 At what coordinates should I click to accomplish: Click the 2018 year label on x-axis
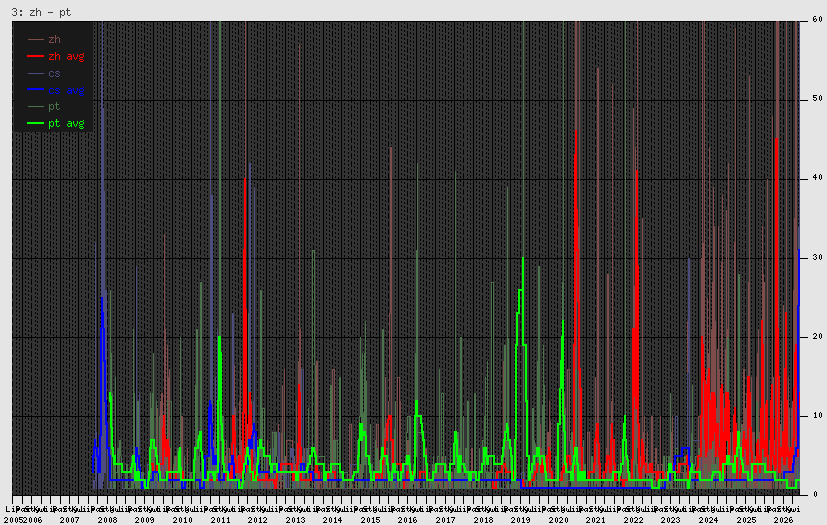pos(483,520)
